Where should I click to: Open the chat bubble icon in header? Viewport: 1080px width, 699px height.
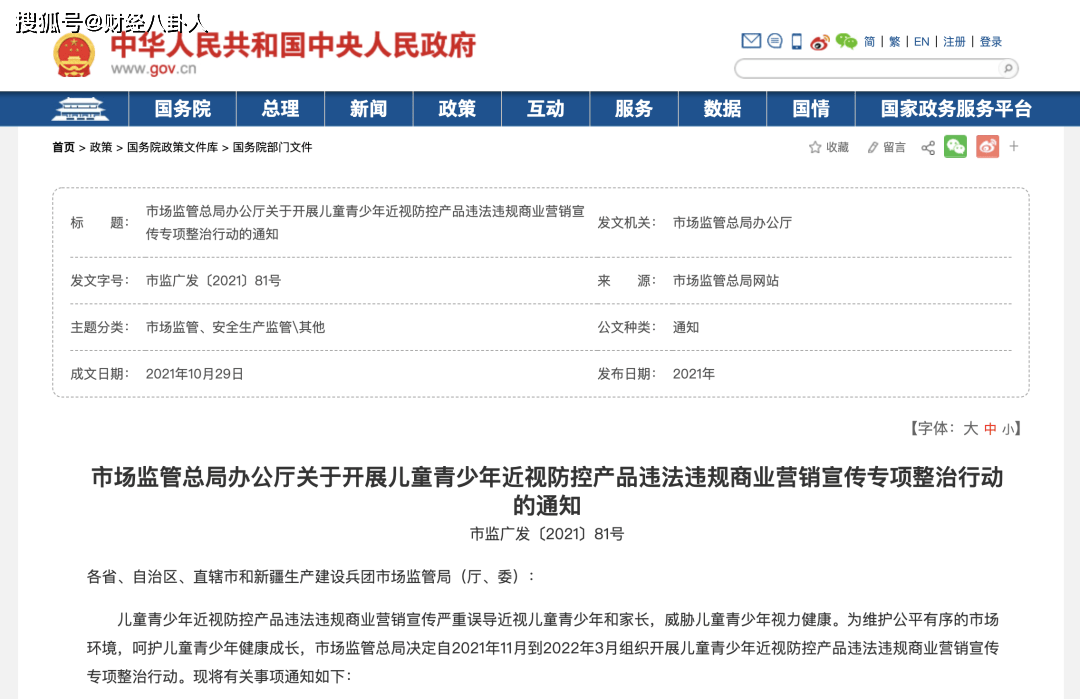[775, 41]
